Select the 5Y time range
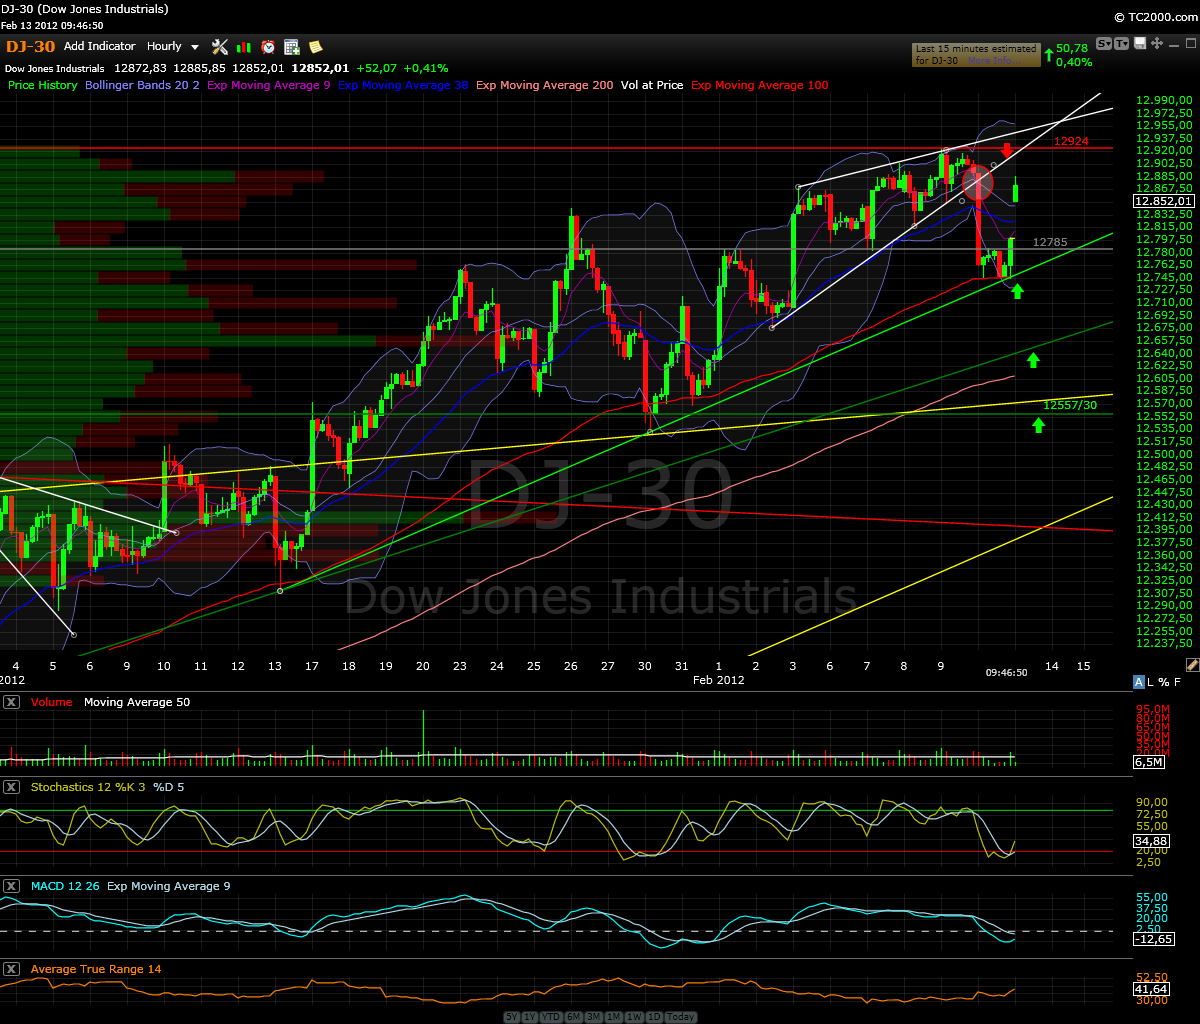The width and height of the screenshot is (1200, 1024). (511, 1017)
